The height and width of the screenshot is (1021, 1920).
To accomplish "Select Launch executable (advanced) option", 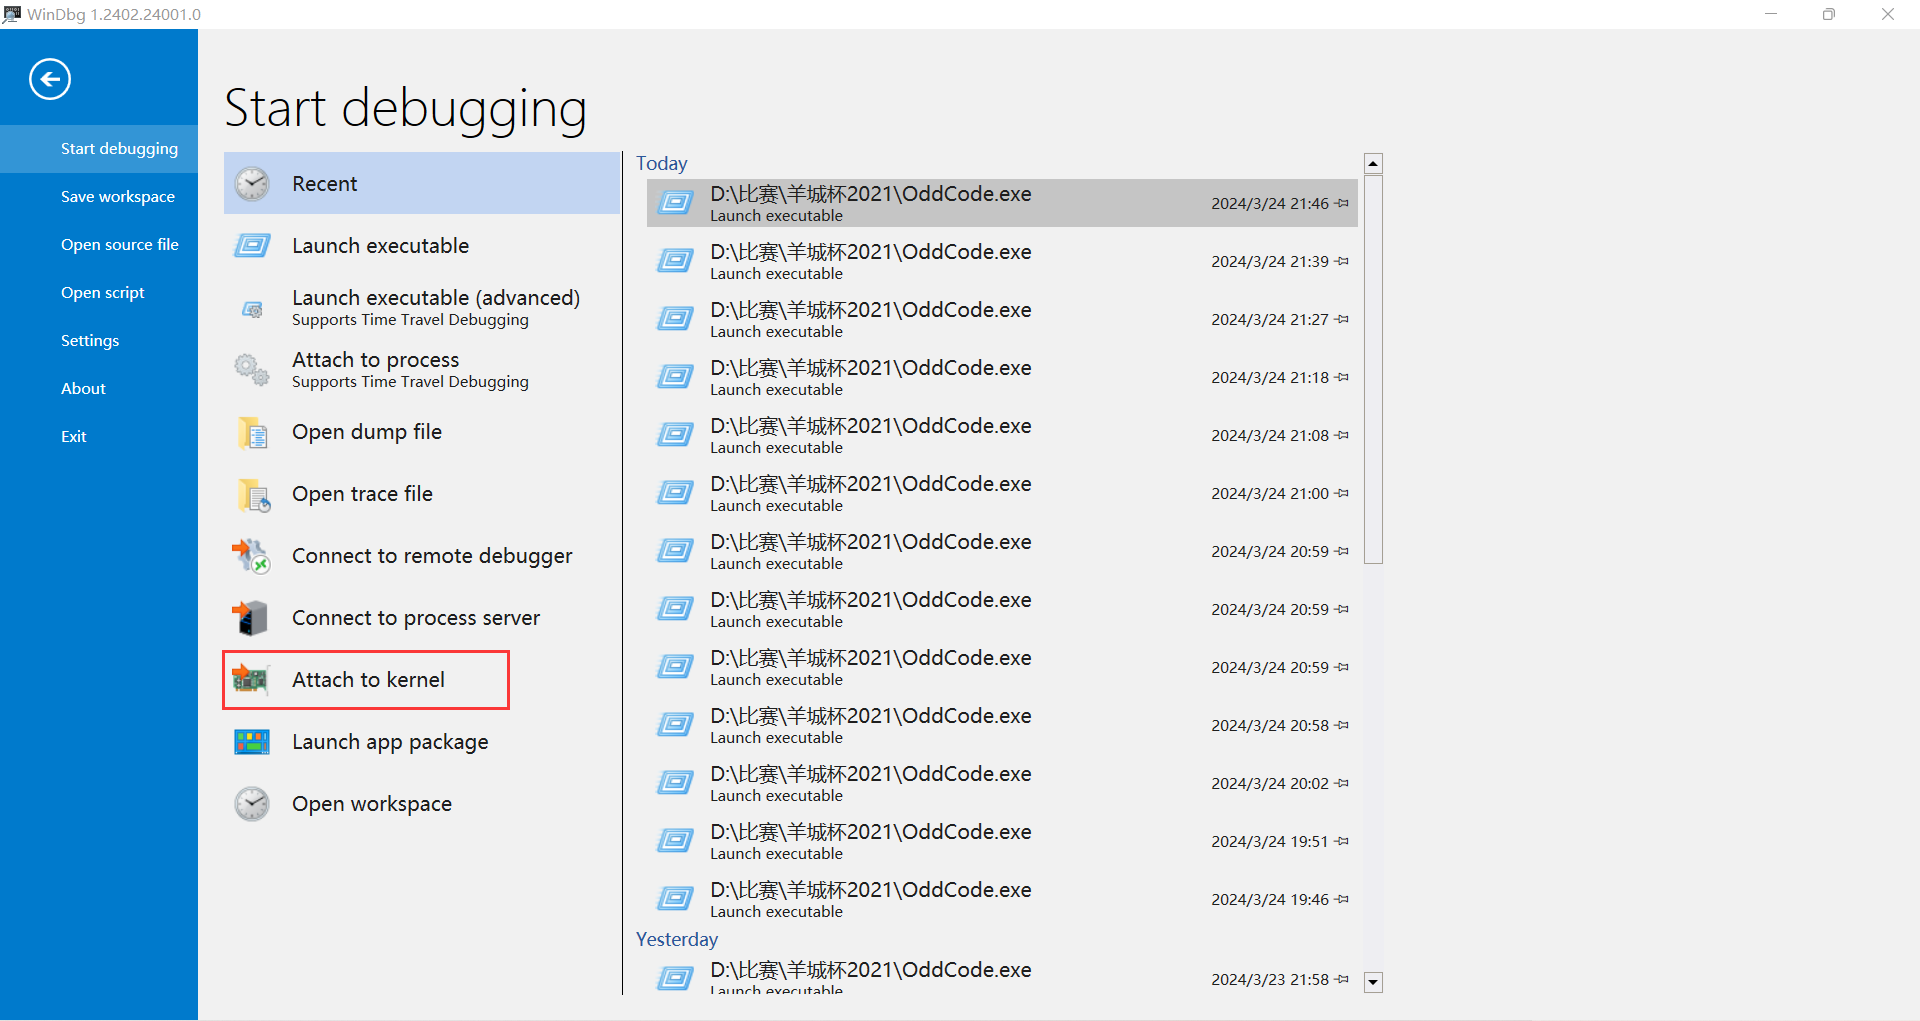I will 422,308.
